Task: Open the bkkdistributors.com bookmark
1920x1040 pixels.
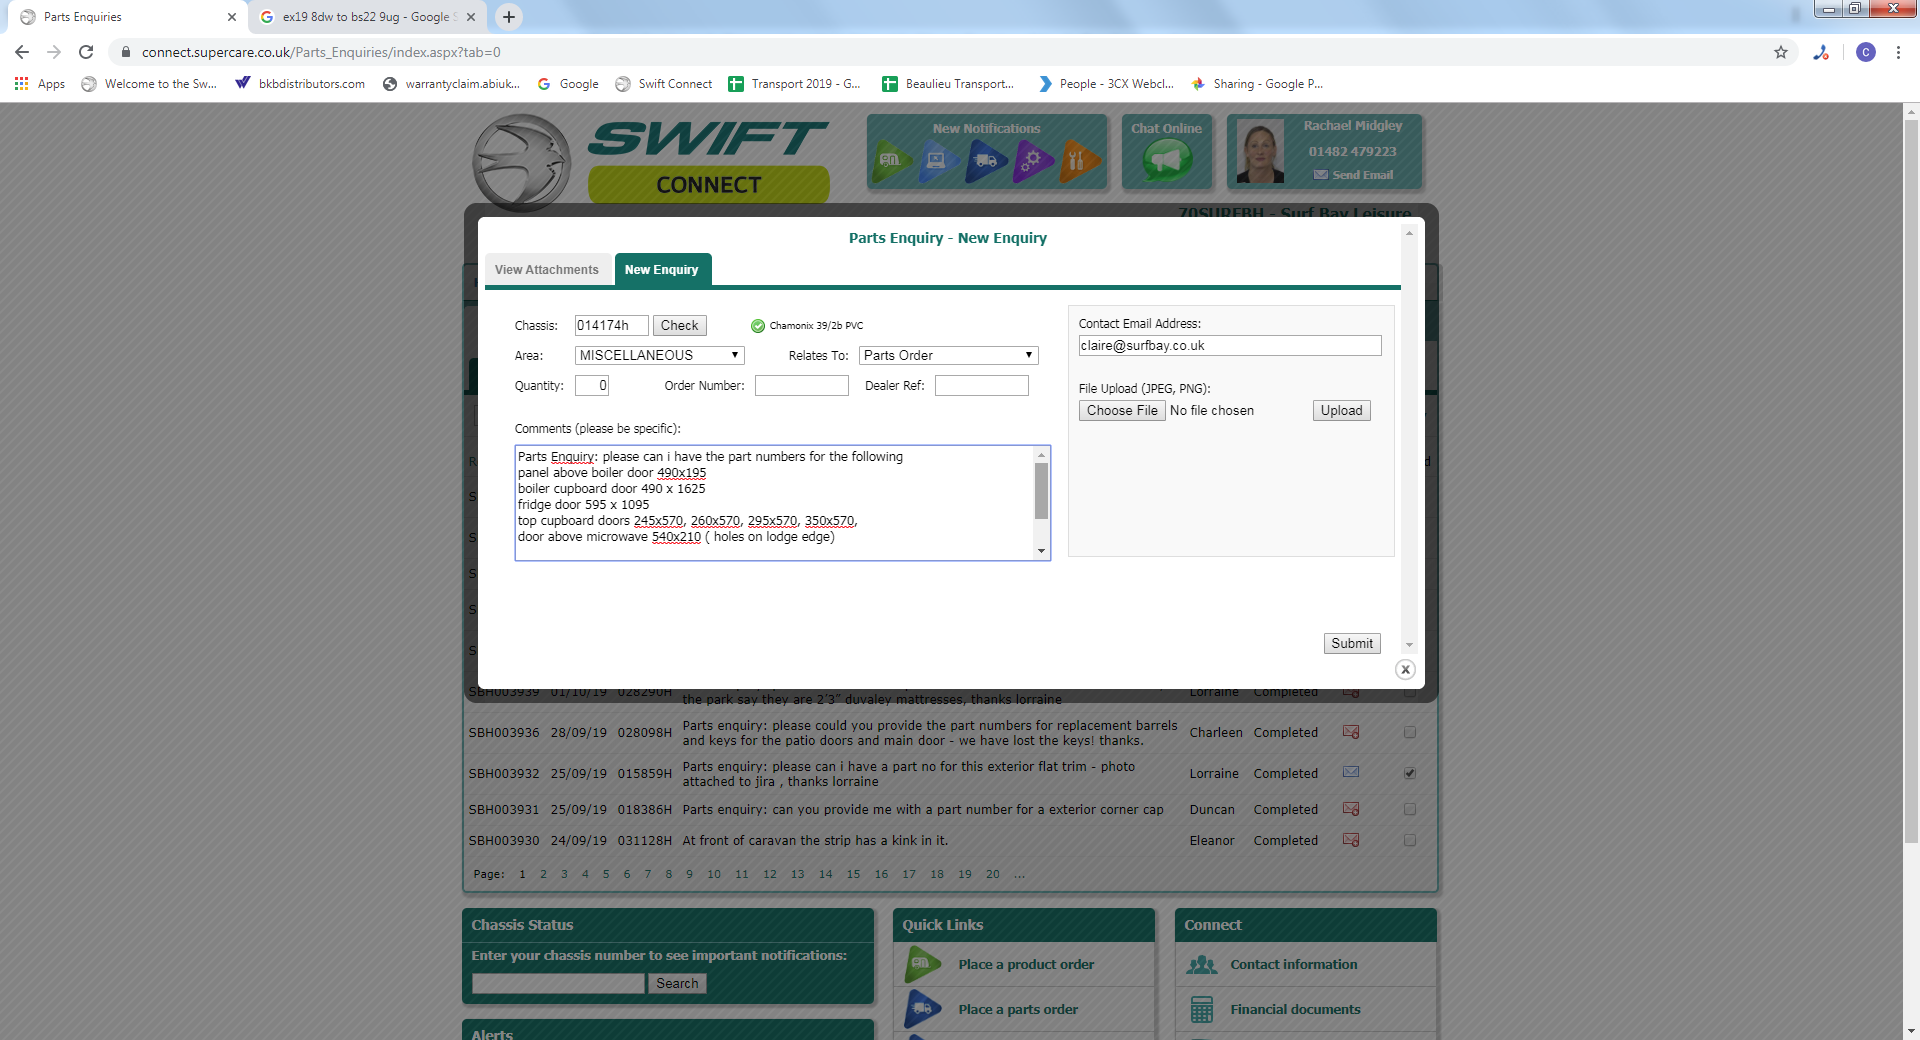Action: pos(300,84)
